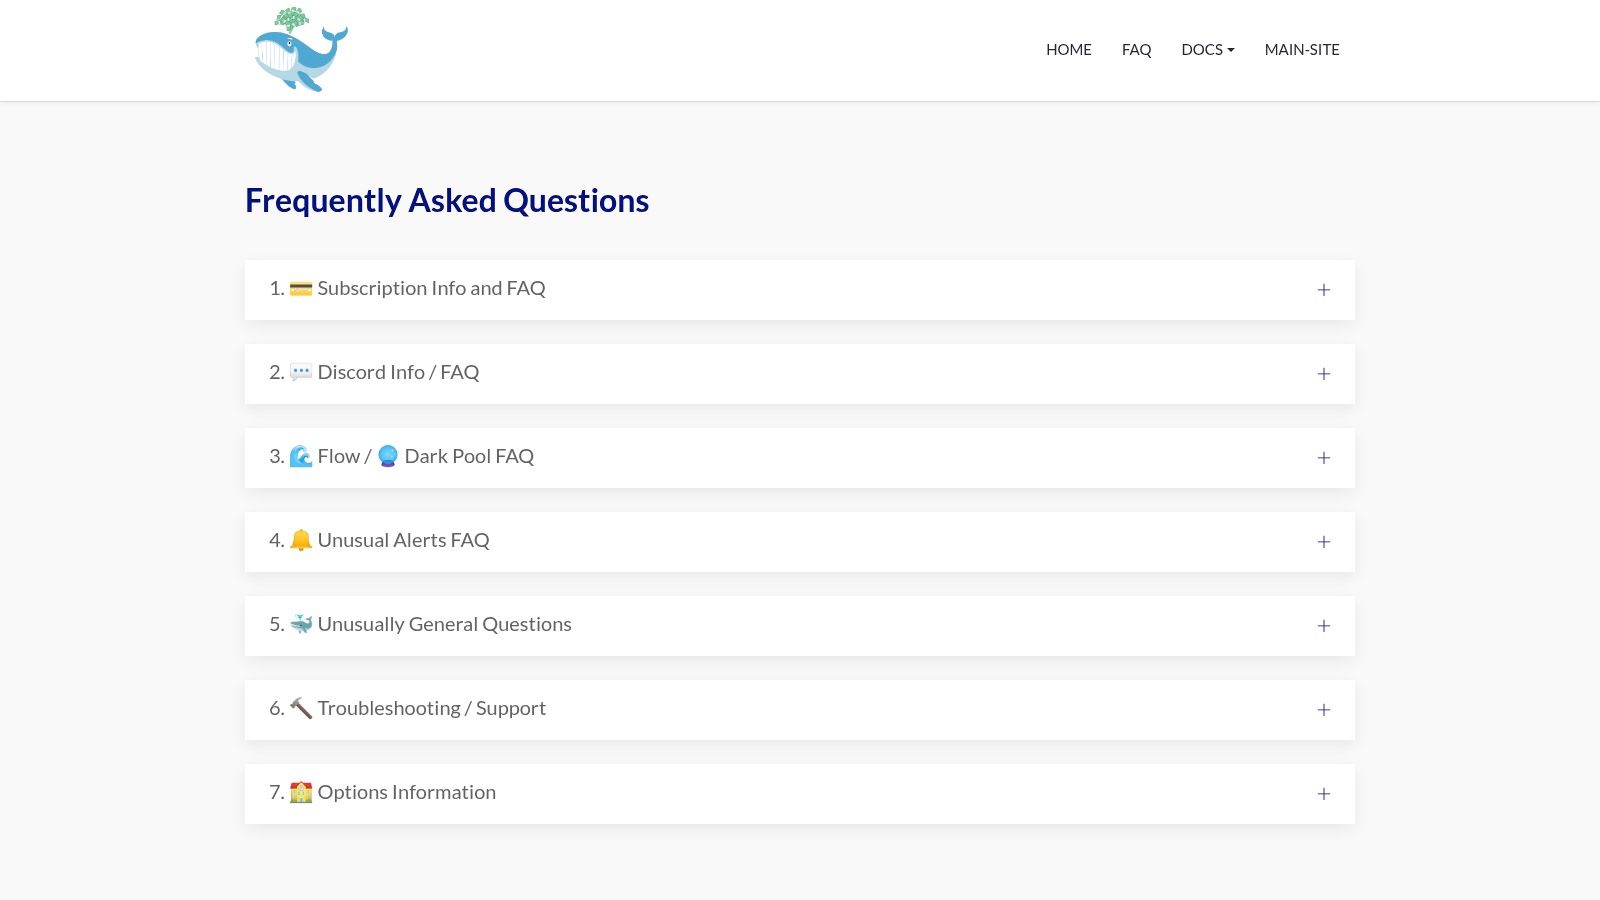The image size is (1600, 900).
Task: Click the hammer icon beside Troubleshooting / Support
Action: (301, 709)
